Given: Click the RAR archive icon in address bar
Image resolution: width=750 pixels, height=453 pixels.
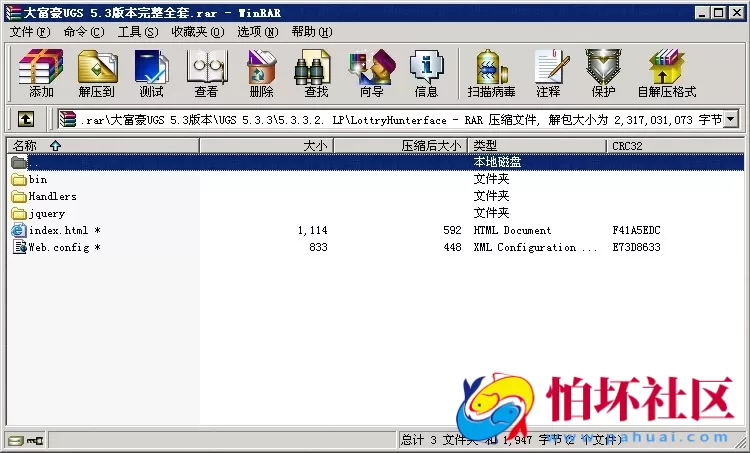Looking at the screenshot, I should click(x=67, y=119).
